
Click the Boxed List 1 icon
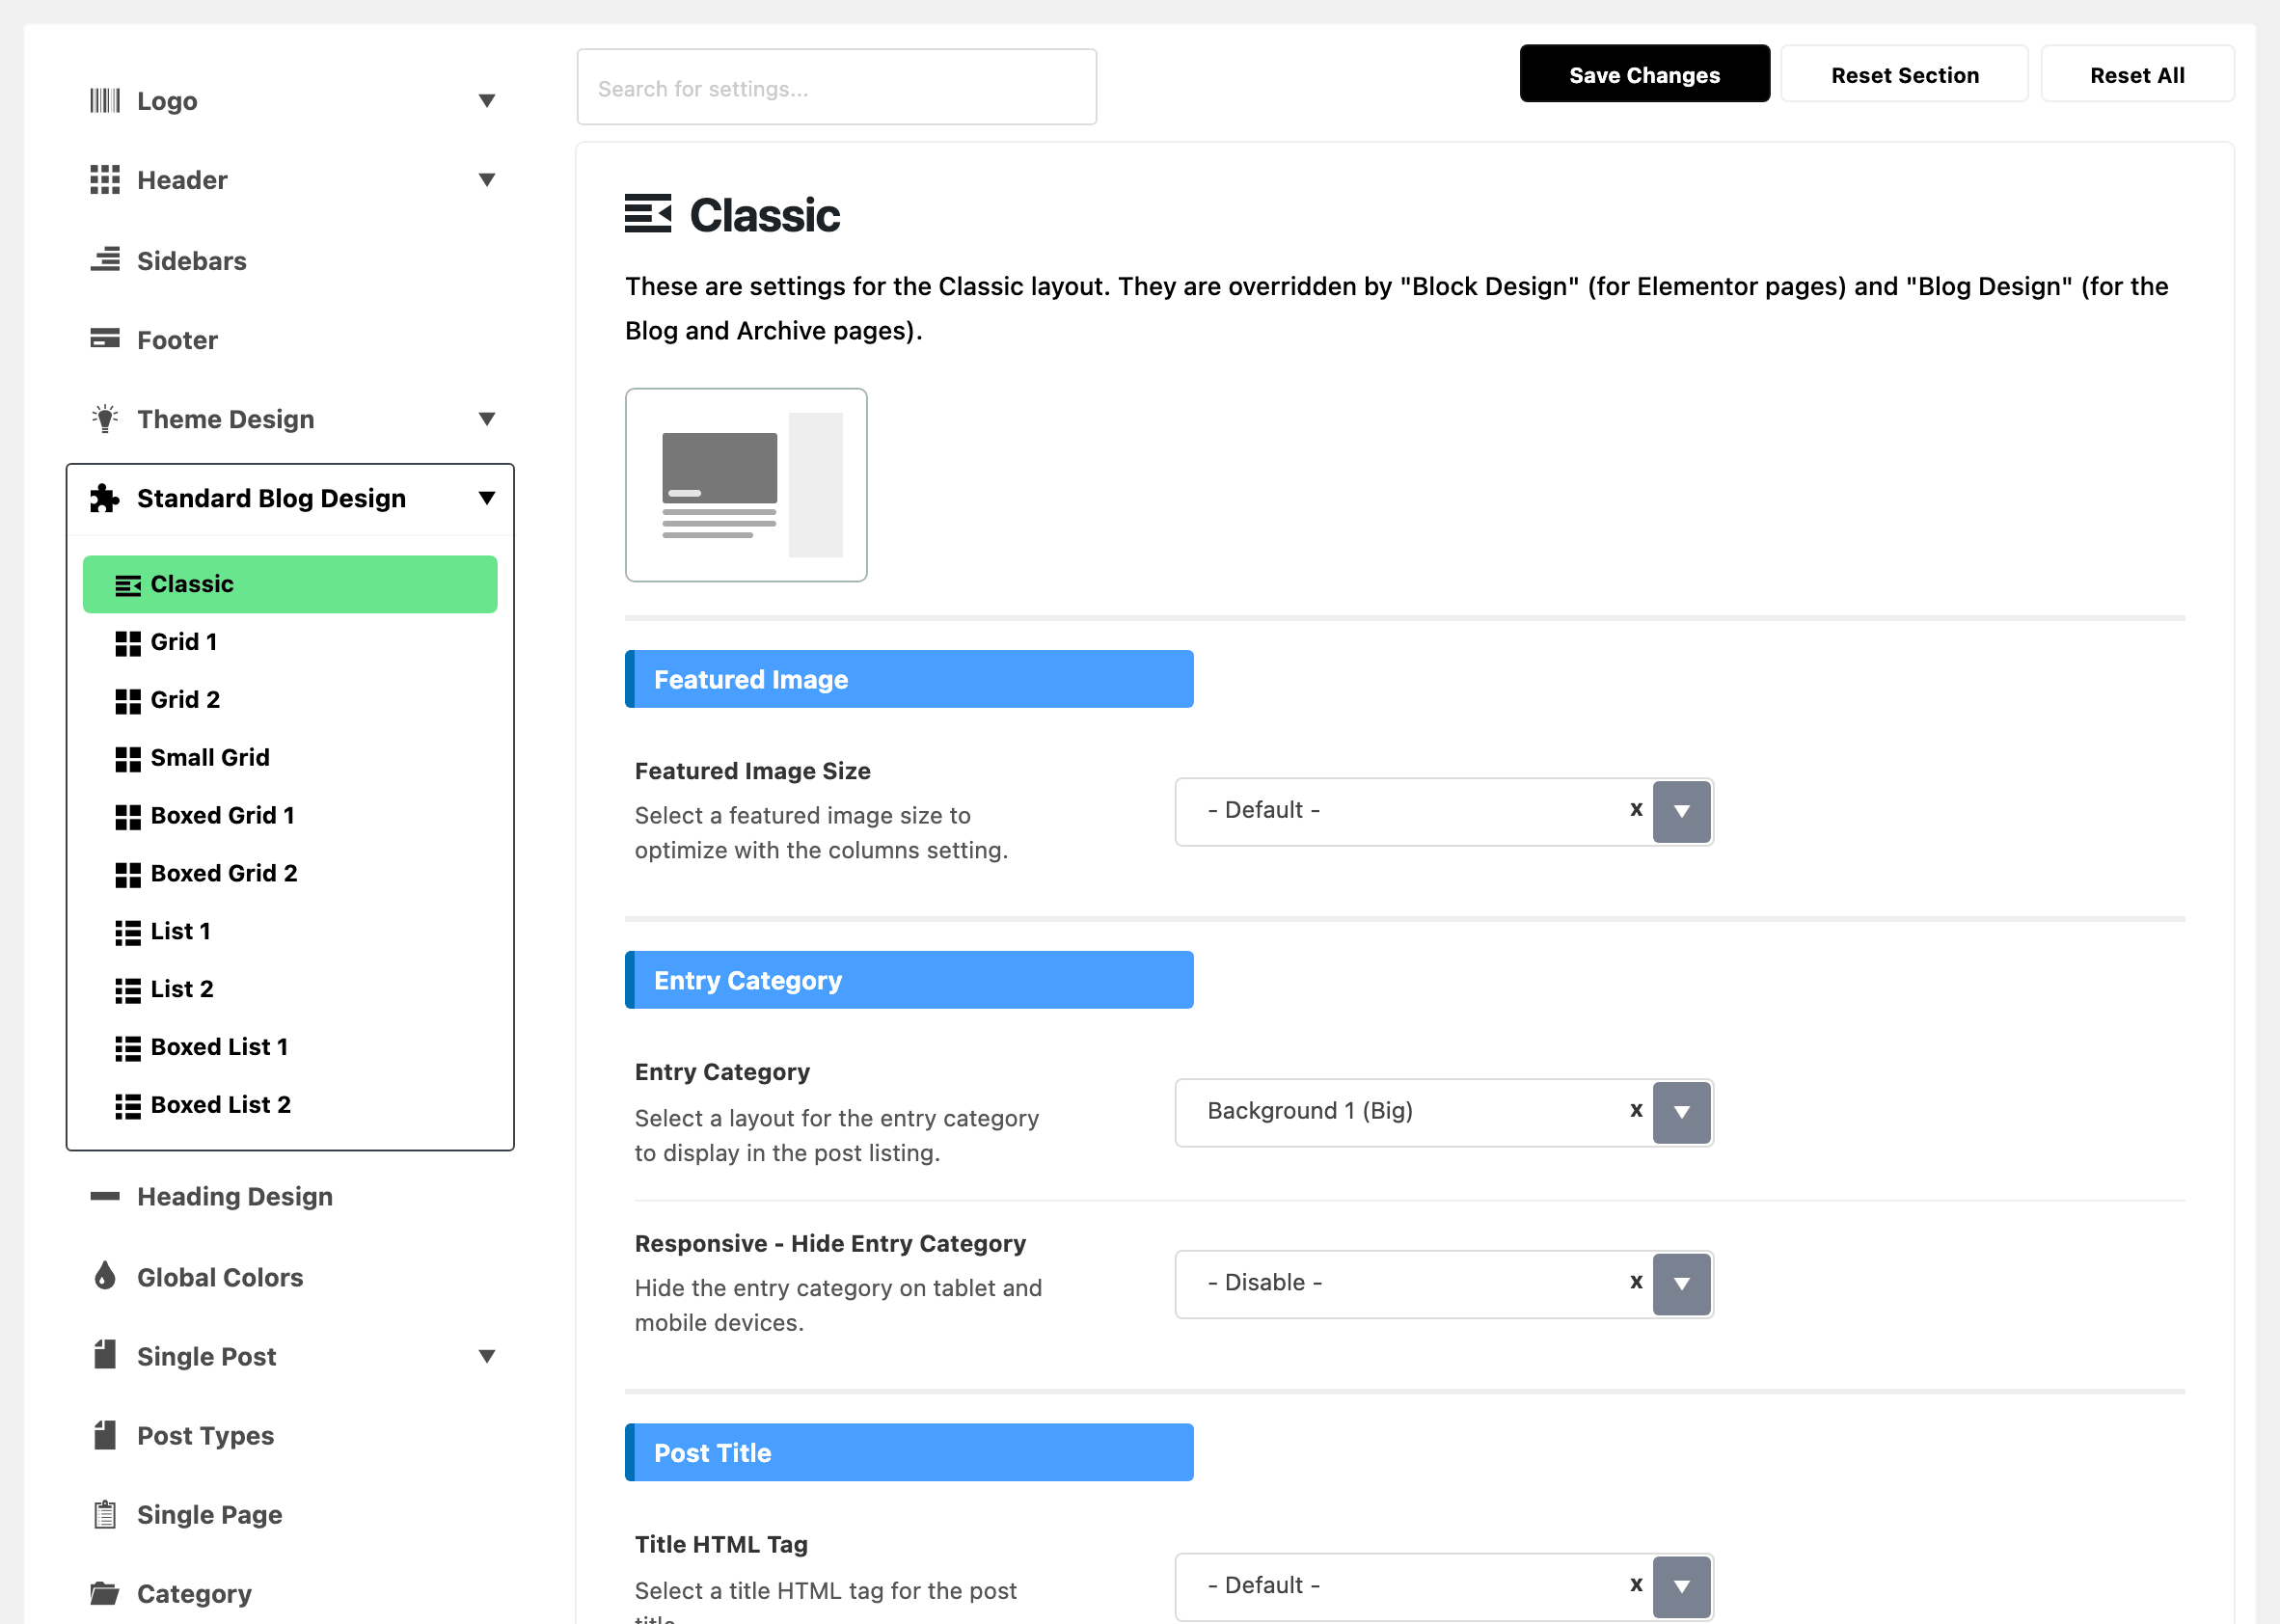pos(128,1049)
